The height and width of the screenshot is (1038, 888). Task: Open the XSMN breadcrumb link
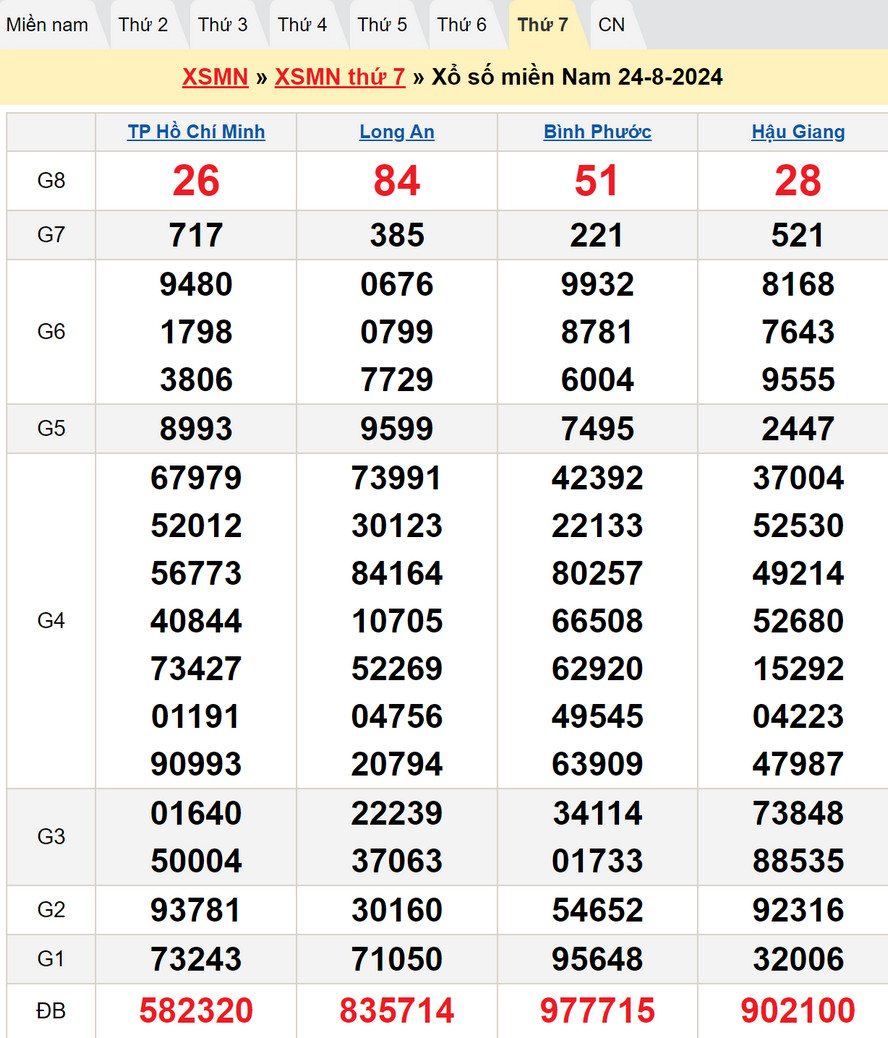[x=215, y=77]
